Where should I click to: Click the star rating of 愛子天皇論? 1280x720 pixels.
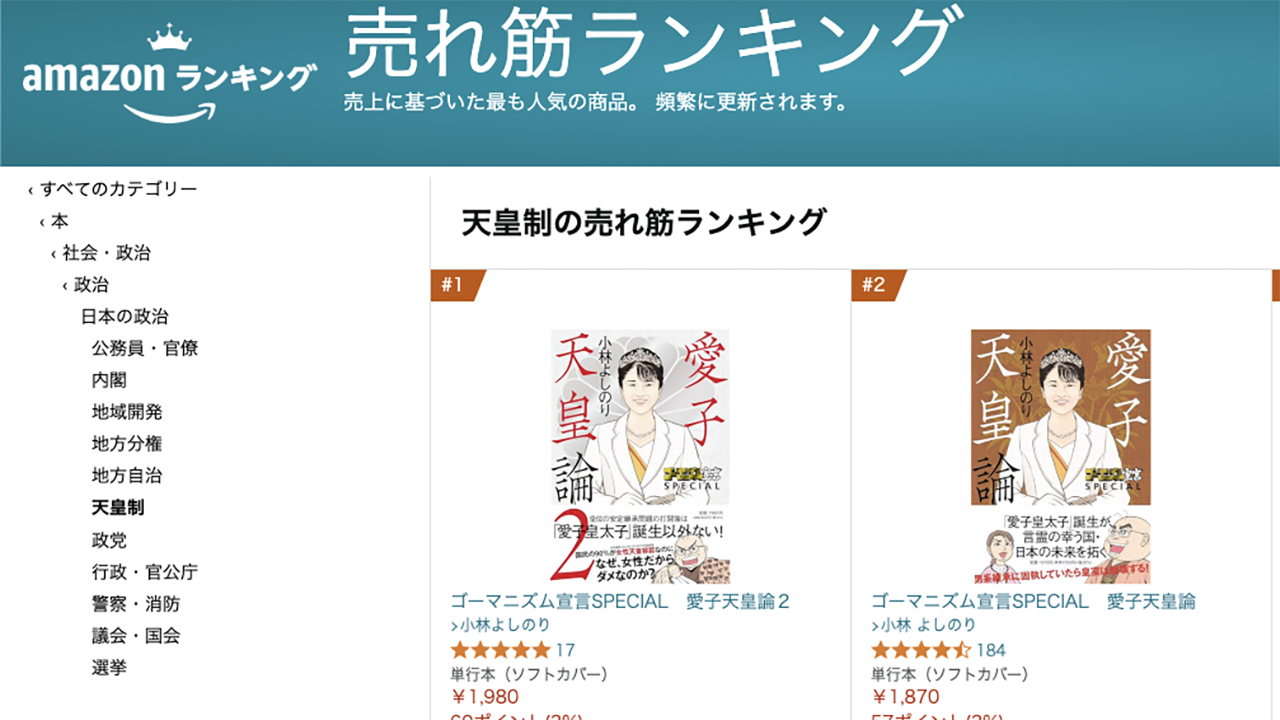pos(921,650)
